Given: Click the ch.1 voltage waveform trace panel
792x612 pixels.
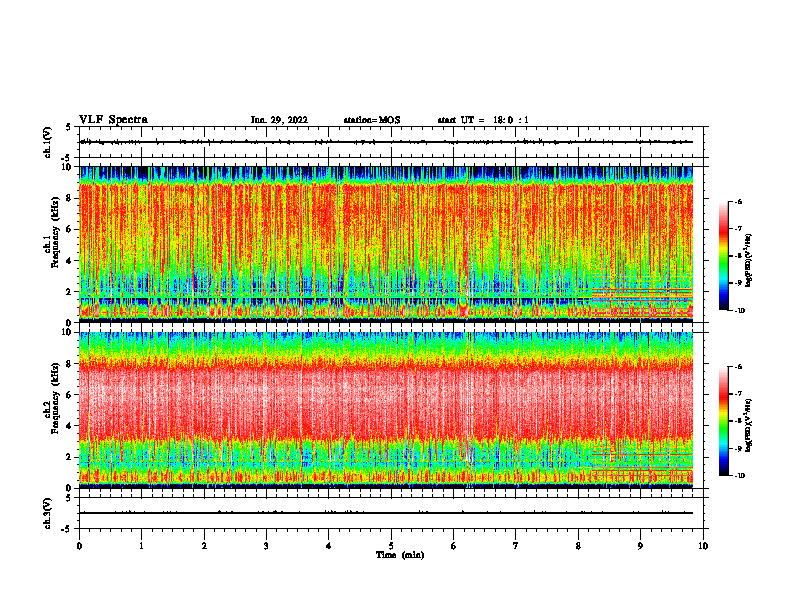Looking at the screenshot, I should 391,142.
